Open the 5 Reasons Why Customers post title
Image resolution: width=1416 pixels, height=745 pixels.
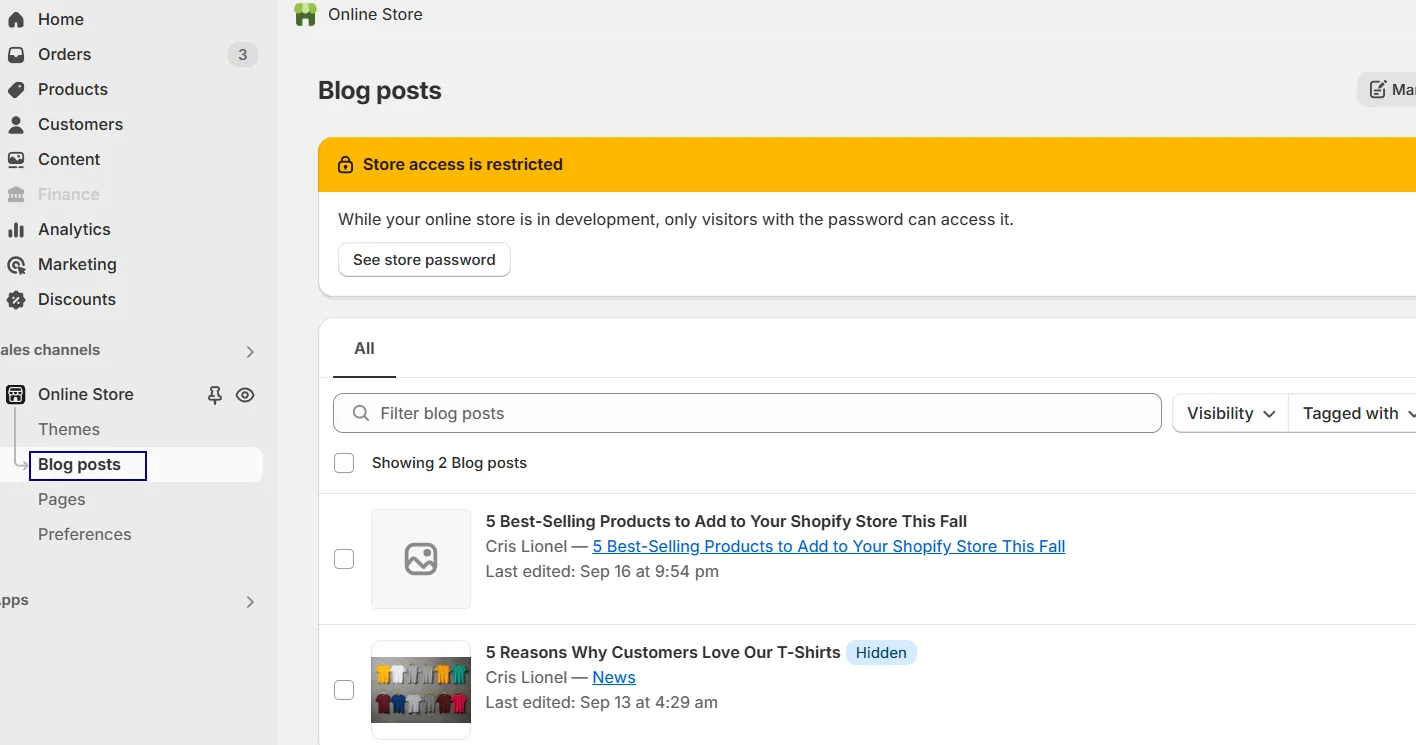pyautogui.click(x=663, y=652)
